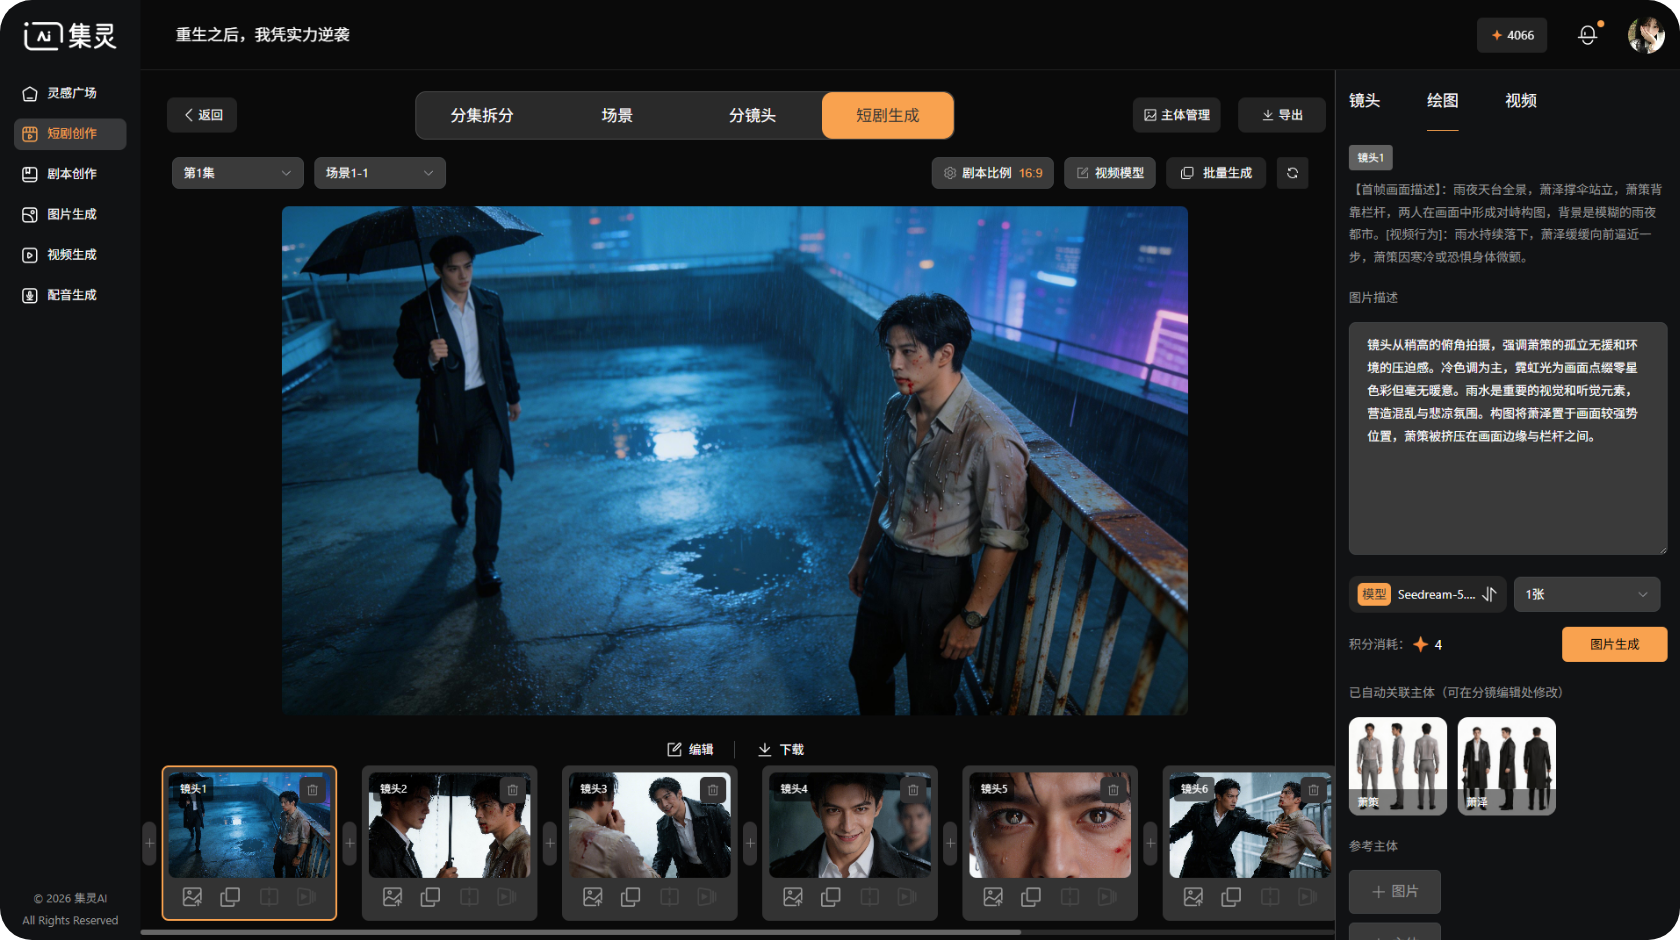Open 配音生成 in the left sidebar
This screenshot has height=940, width=1680.
(x=70, y=295)
